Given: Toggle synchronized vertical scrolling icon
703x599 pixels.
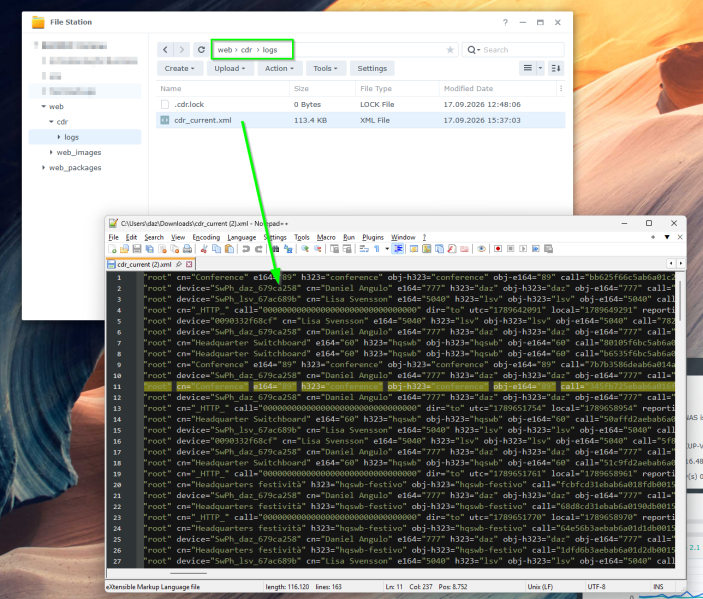Looking at the screenshot, I should tap(334, 249).
